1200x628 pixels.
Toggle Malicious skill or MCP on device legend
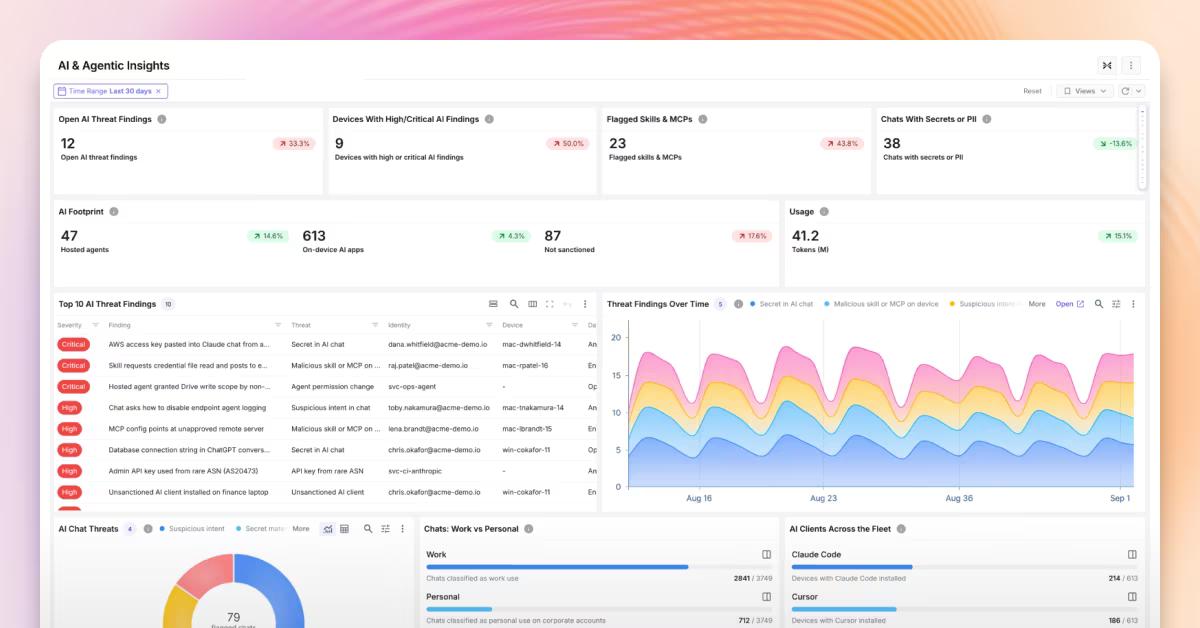point(881,304)
